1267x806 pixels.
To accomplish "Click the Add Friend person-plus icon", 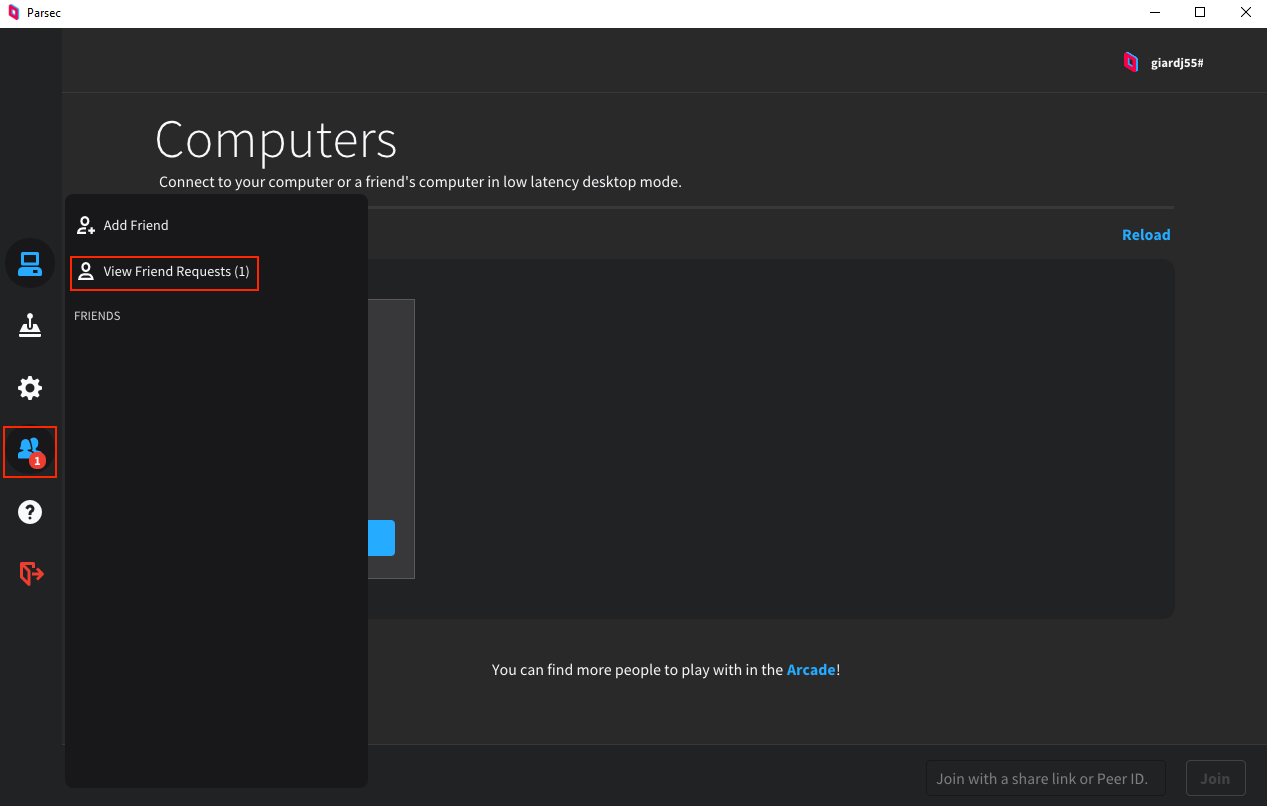I will click(86, 225).
